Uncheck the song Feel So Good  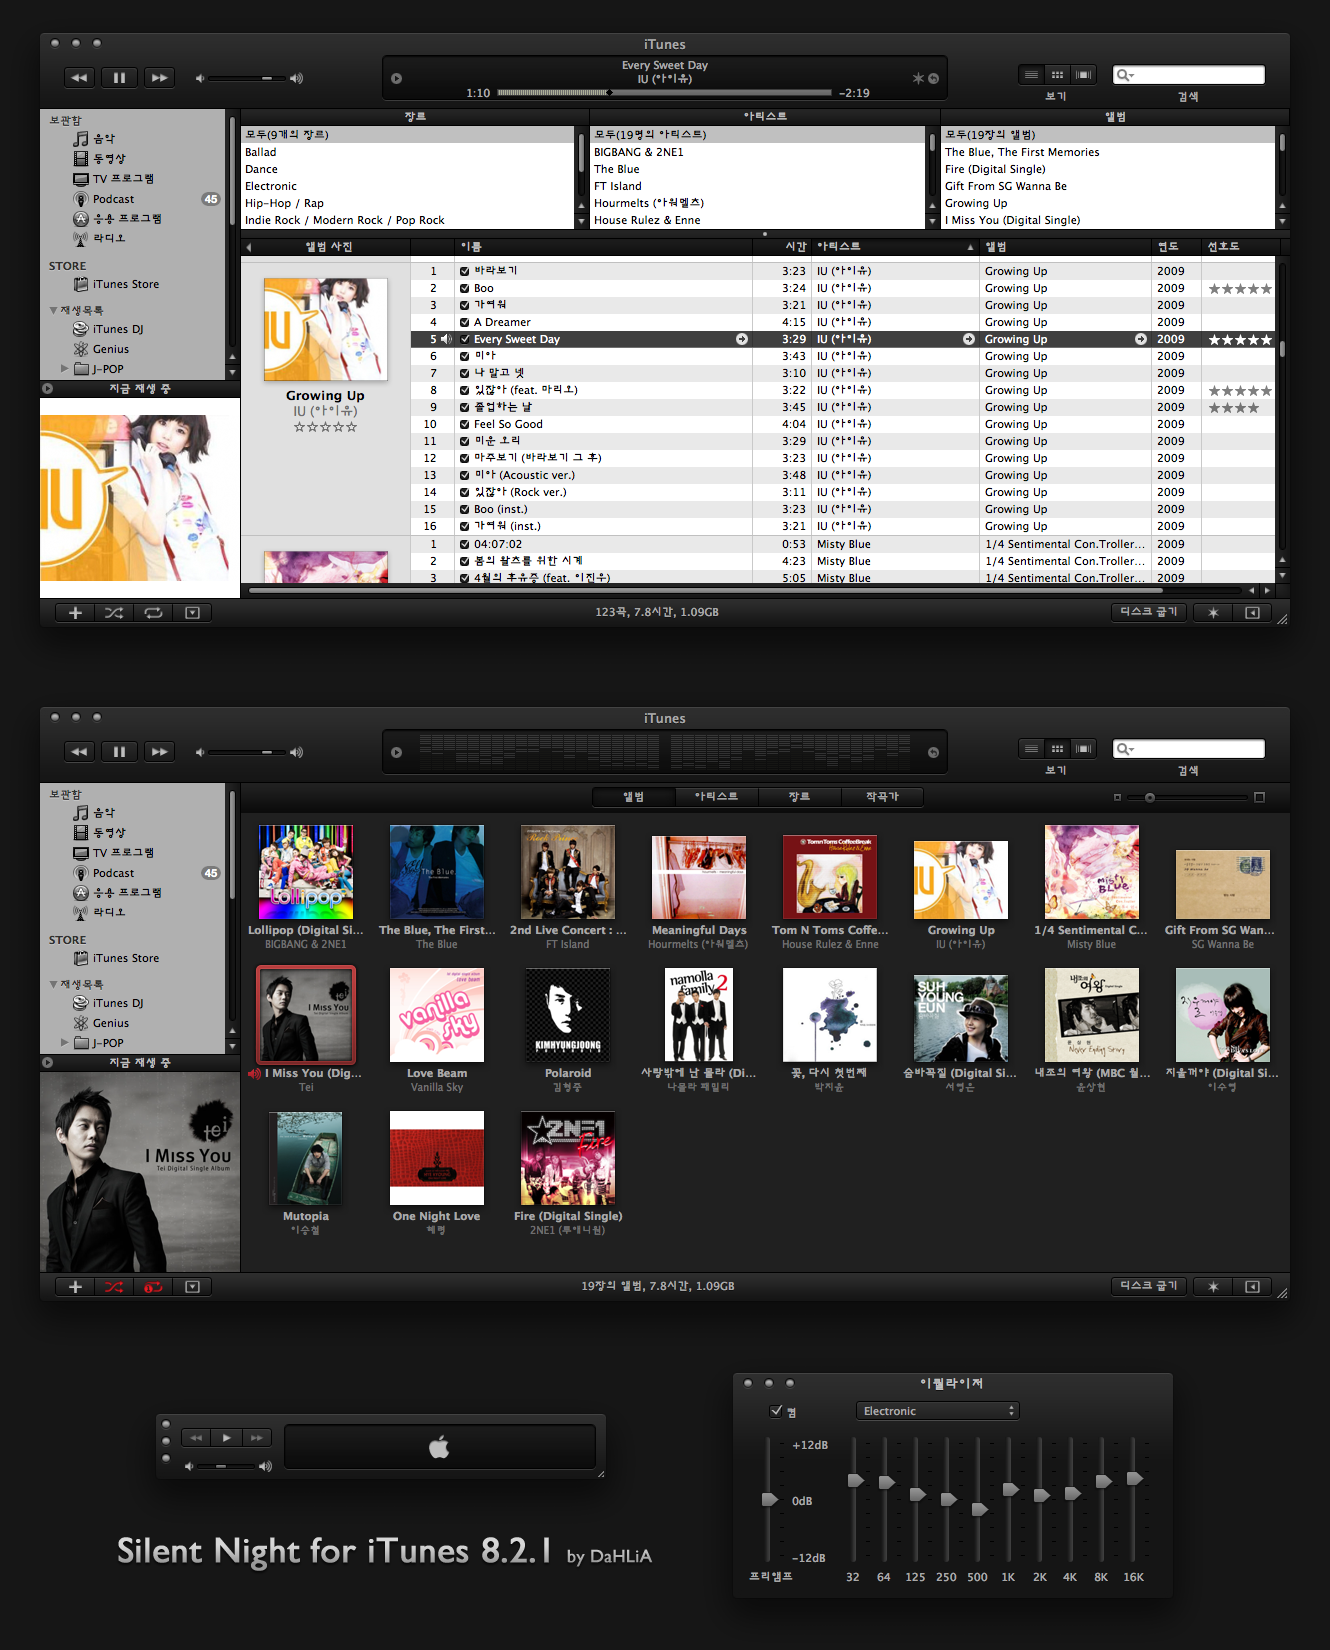[x=465, y=424]
